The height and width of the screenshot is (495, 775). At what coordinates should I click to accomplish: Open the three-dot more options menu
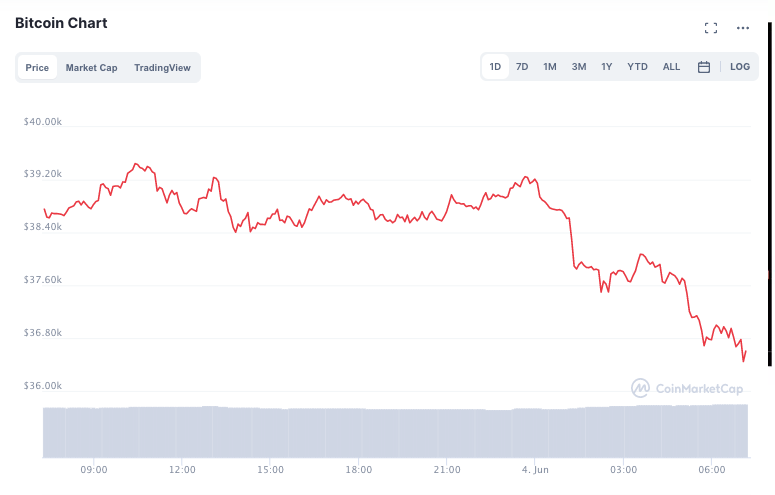[743, 28]
